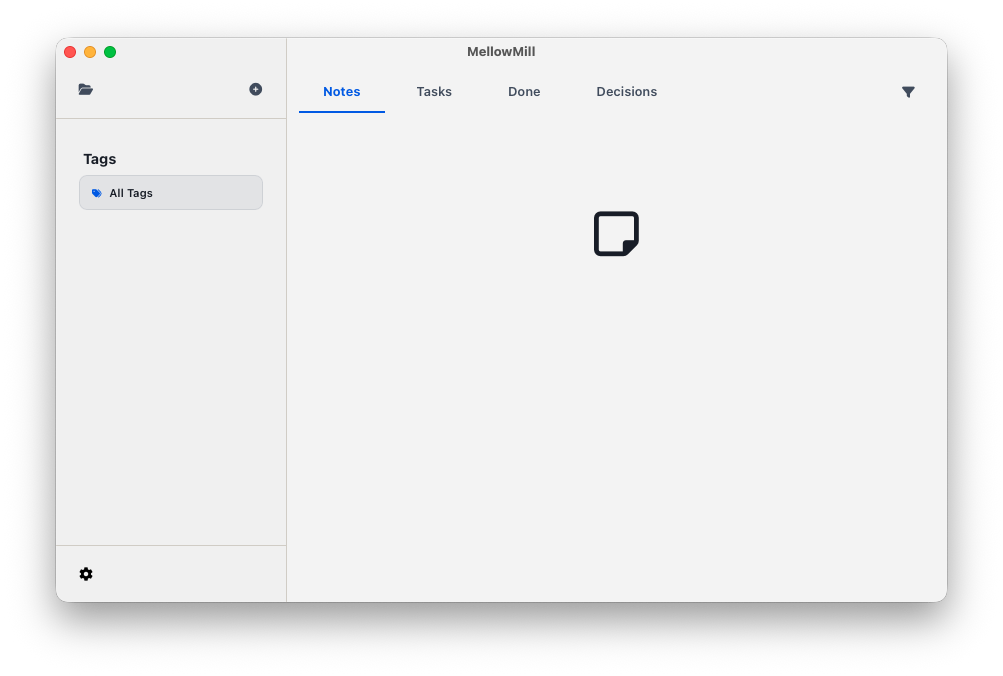
Task: Switch to the Tasks tab
Action: coord(434,92)
